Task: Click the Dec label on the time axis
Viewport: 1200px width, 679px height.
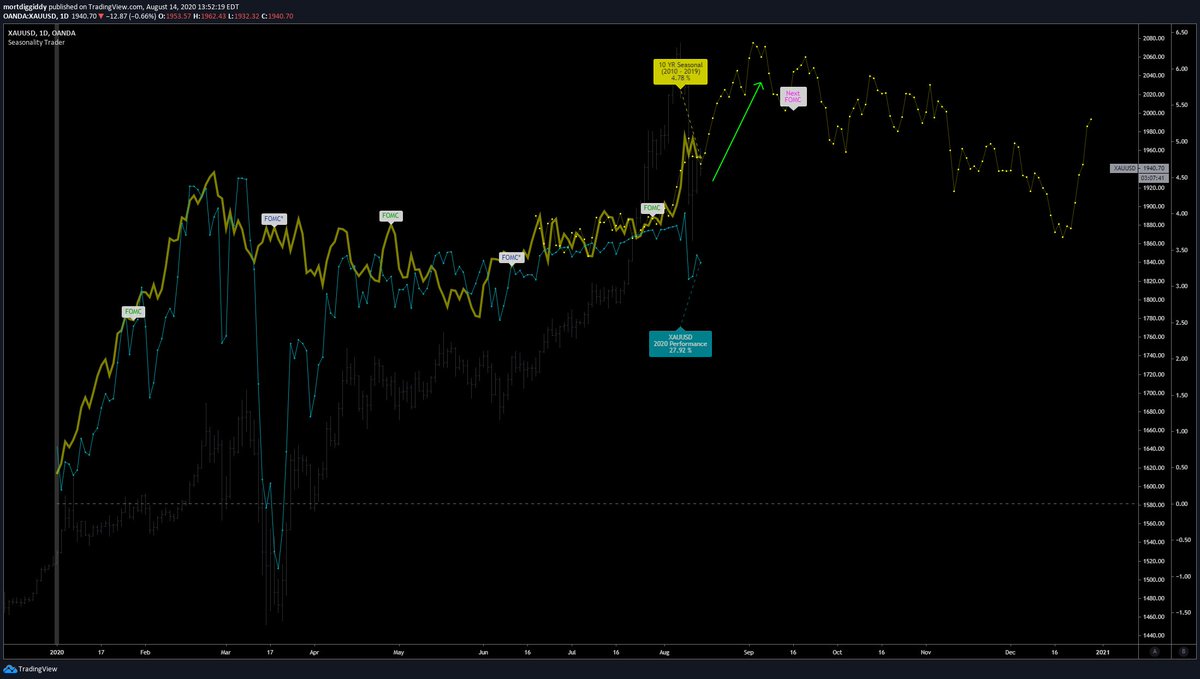Action: (1010, 651)
